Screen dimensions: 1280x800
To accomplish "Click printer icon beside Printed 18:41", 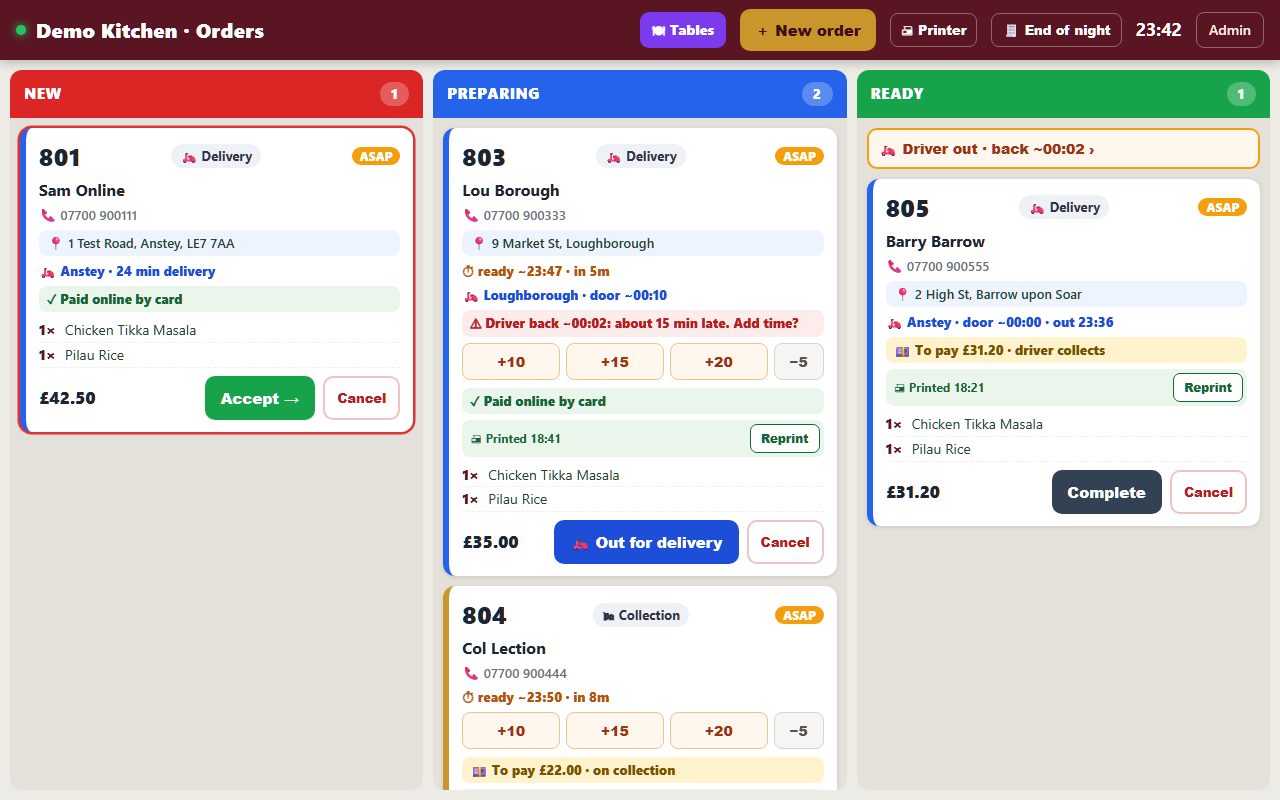I will pos(476,439).
